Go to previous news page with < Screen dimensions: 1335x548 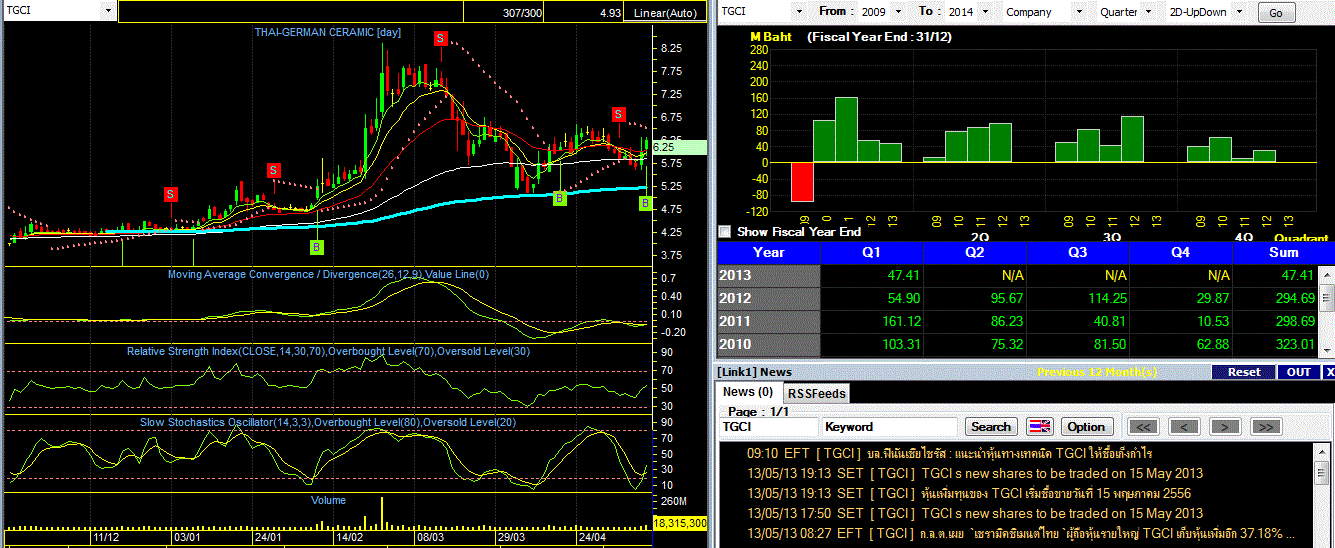[x=1184, y=427]
